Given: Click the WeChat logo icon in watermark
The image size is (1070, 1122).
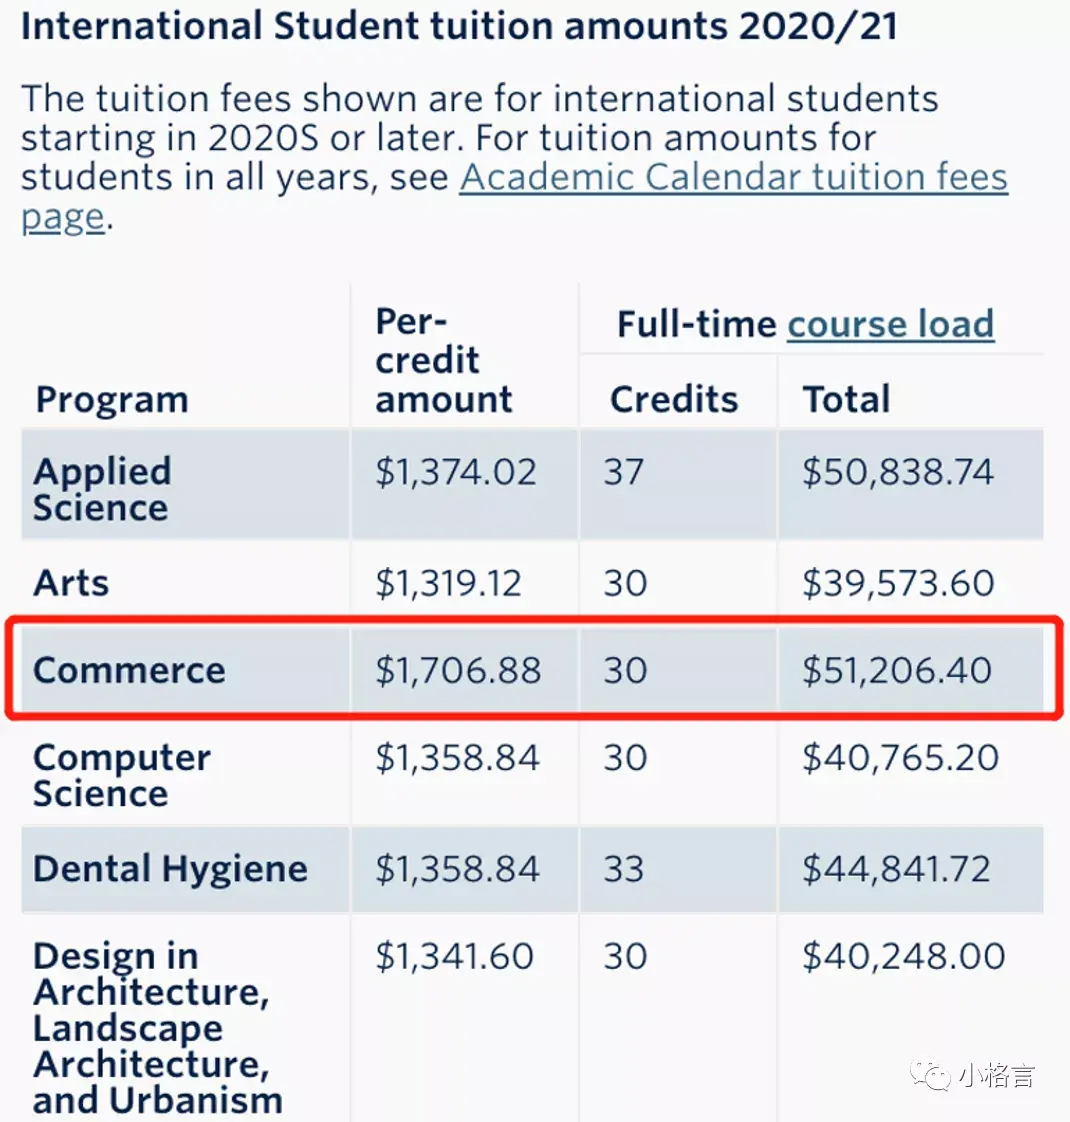Looking at the screenshot, I should pyautogui.click(x=935, y=1075).
